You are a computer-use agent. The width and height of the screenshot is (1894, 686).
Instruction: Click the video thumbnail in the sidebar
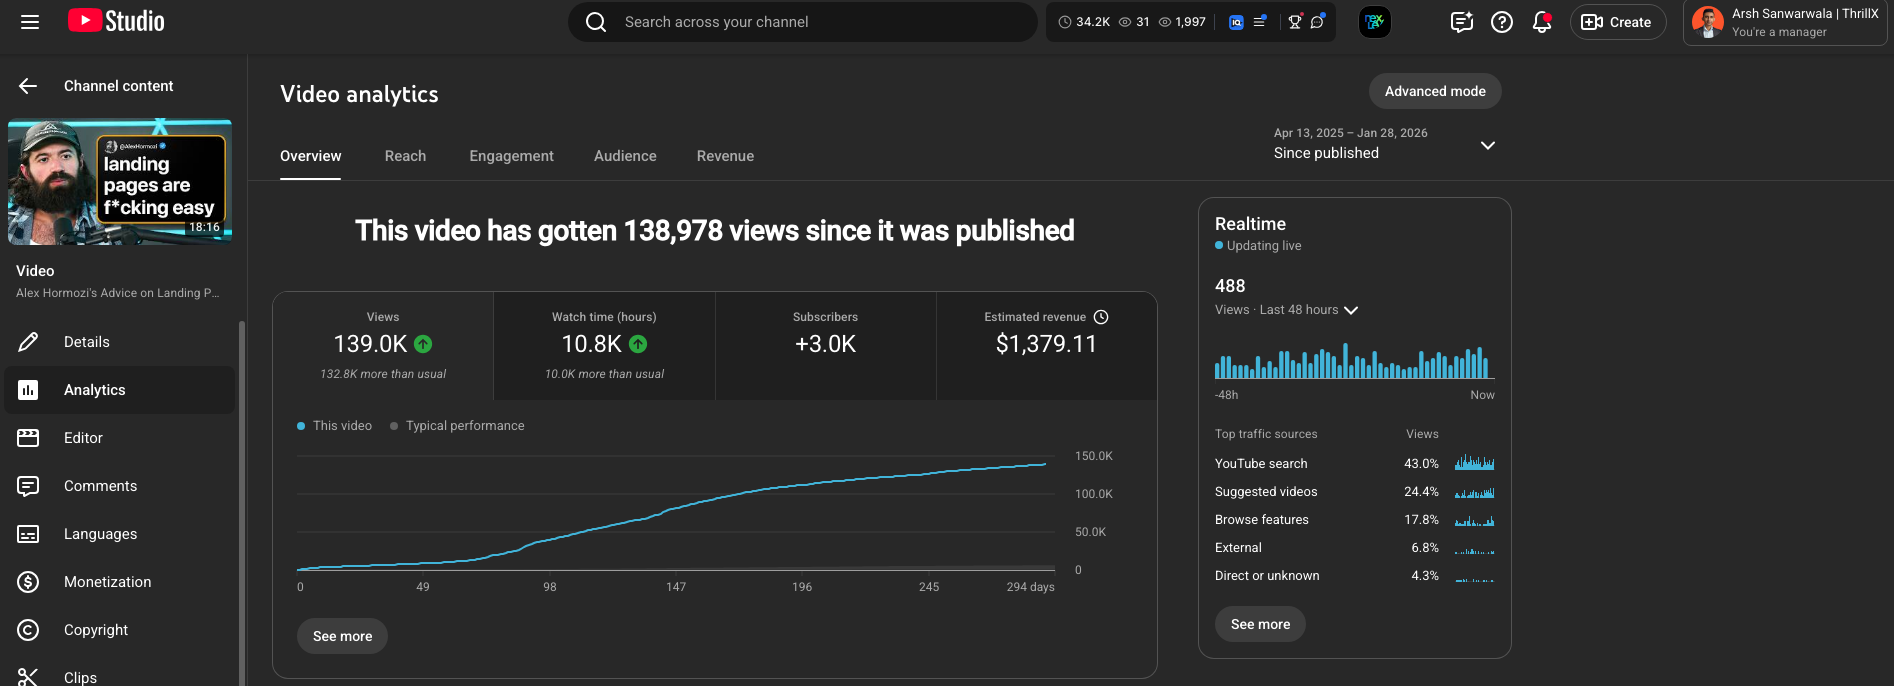[120, 182]
